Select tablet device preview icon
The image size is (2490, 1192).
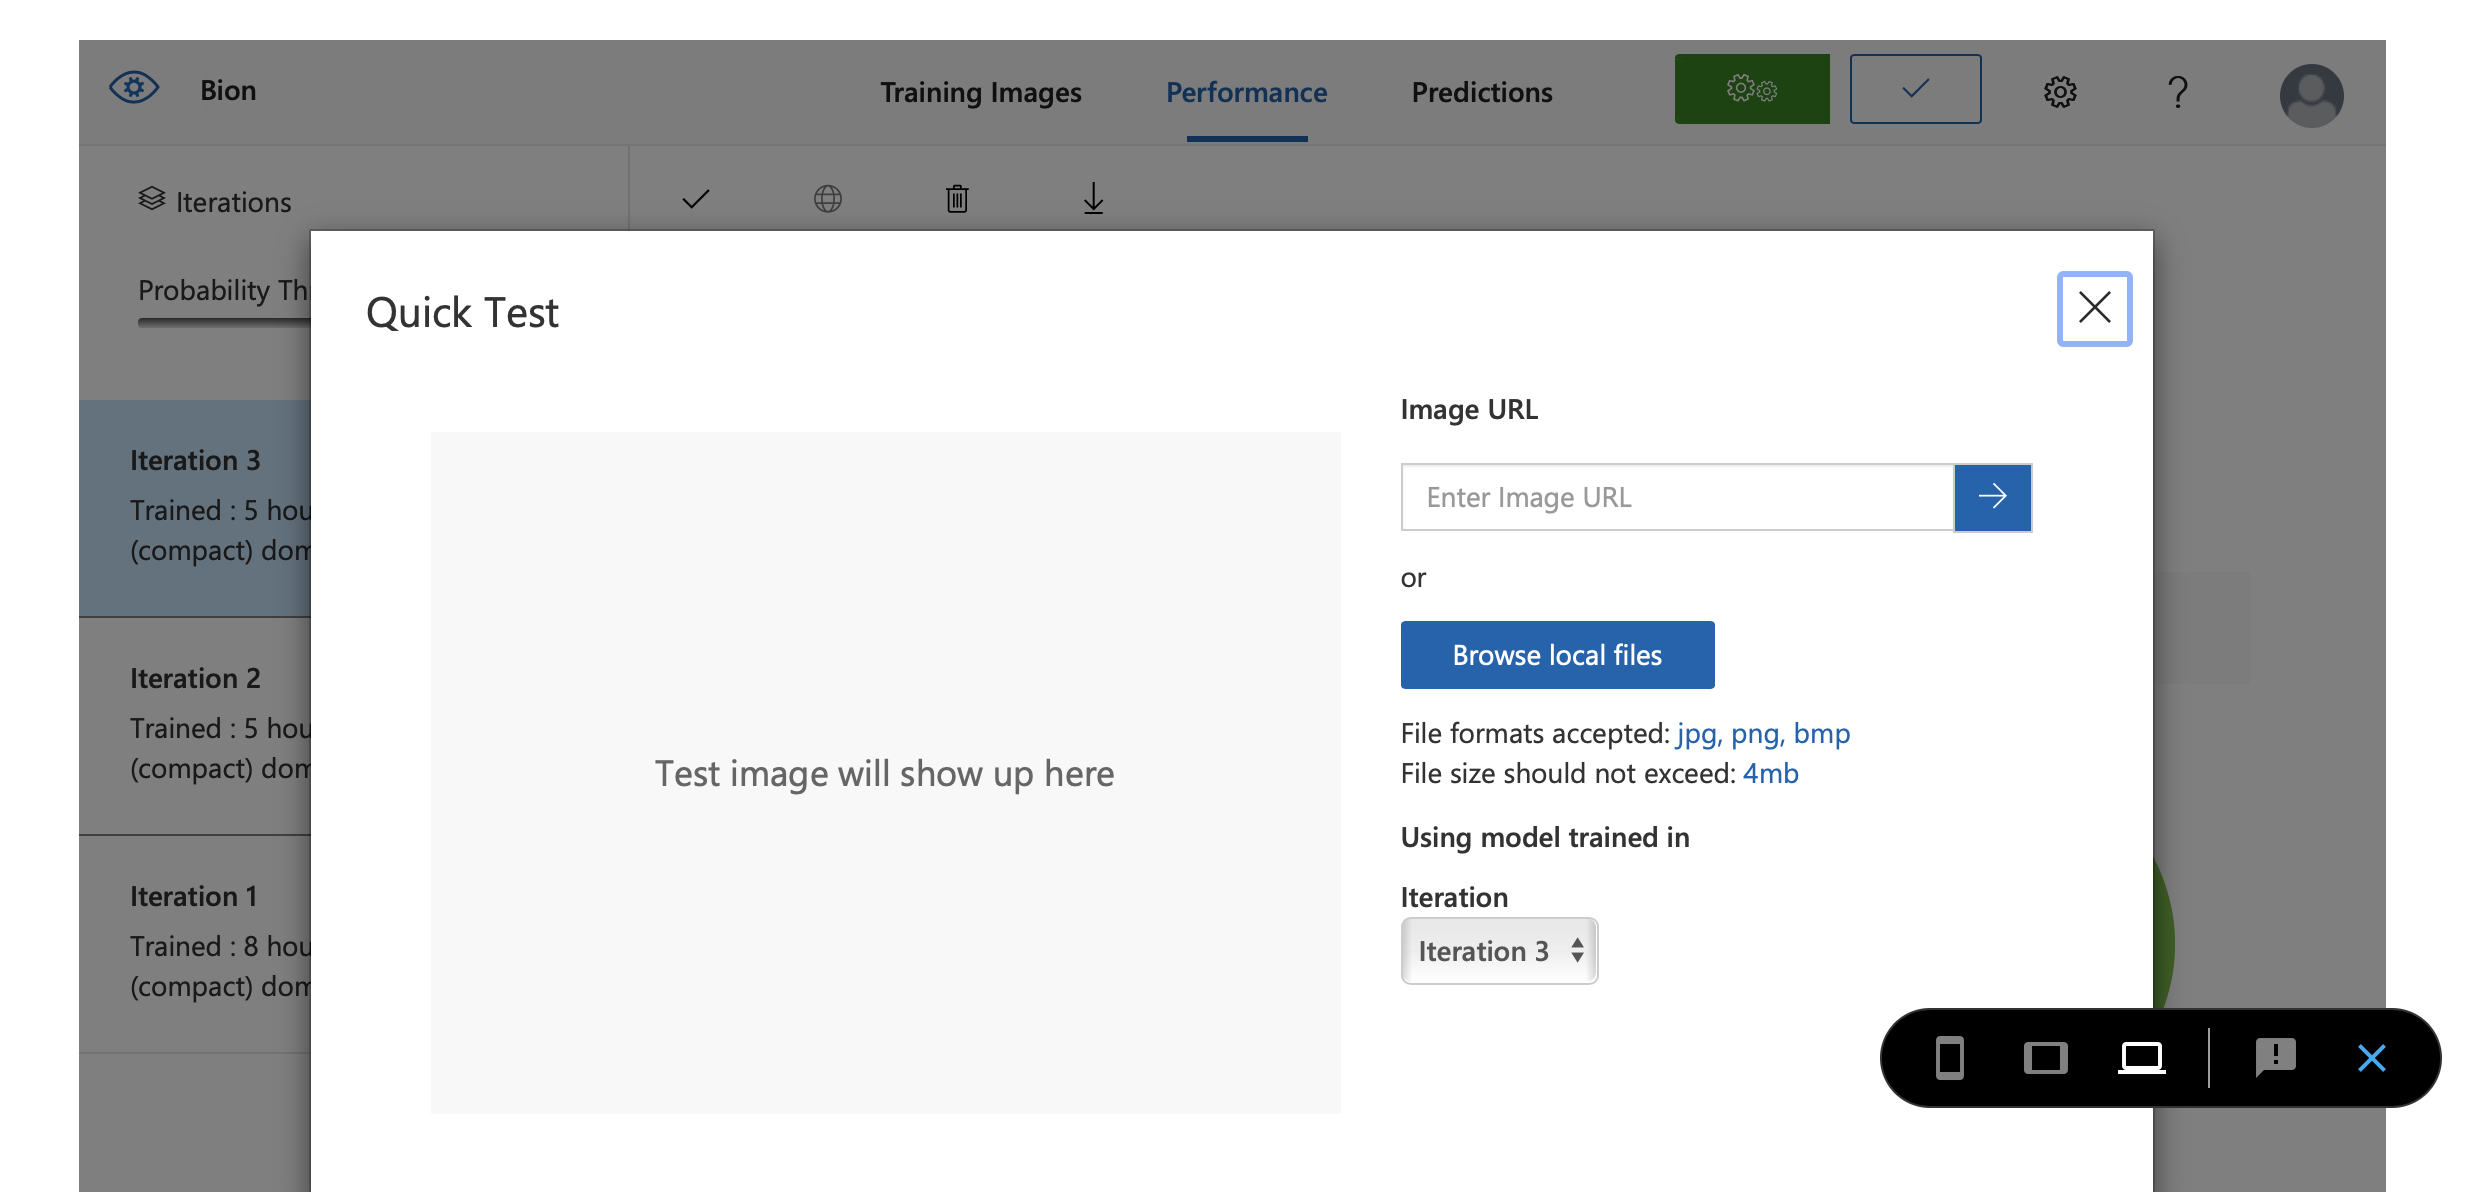pos(2045,1057)
